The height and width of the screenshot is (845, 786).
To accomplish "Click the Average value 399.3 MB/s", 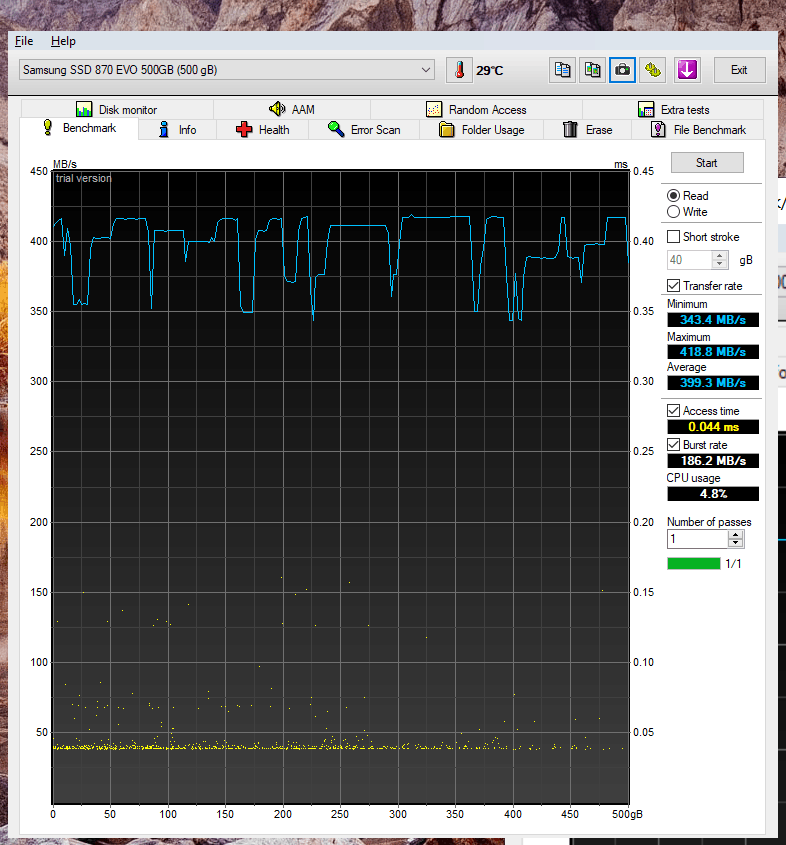I will [713, 383].
